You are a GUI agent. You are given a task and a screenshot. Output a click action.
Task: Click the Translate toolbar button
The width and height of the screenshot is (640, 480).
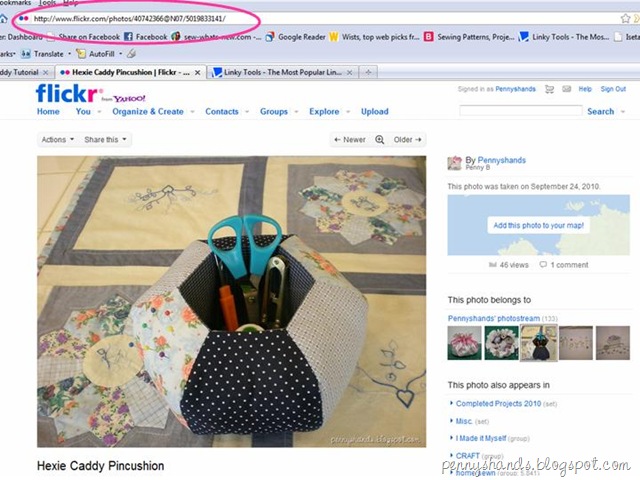42,53
